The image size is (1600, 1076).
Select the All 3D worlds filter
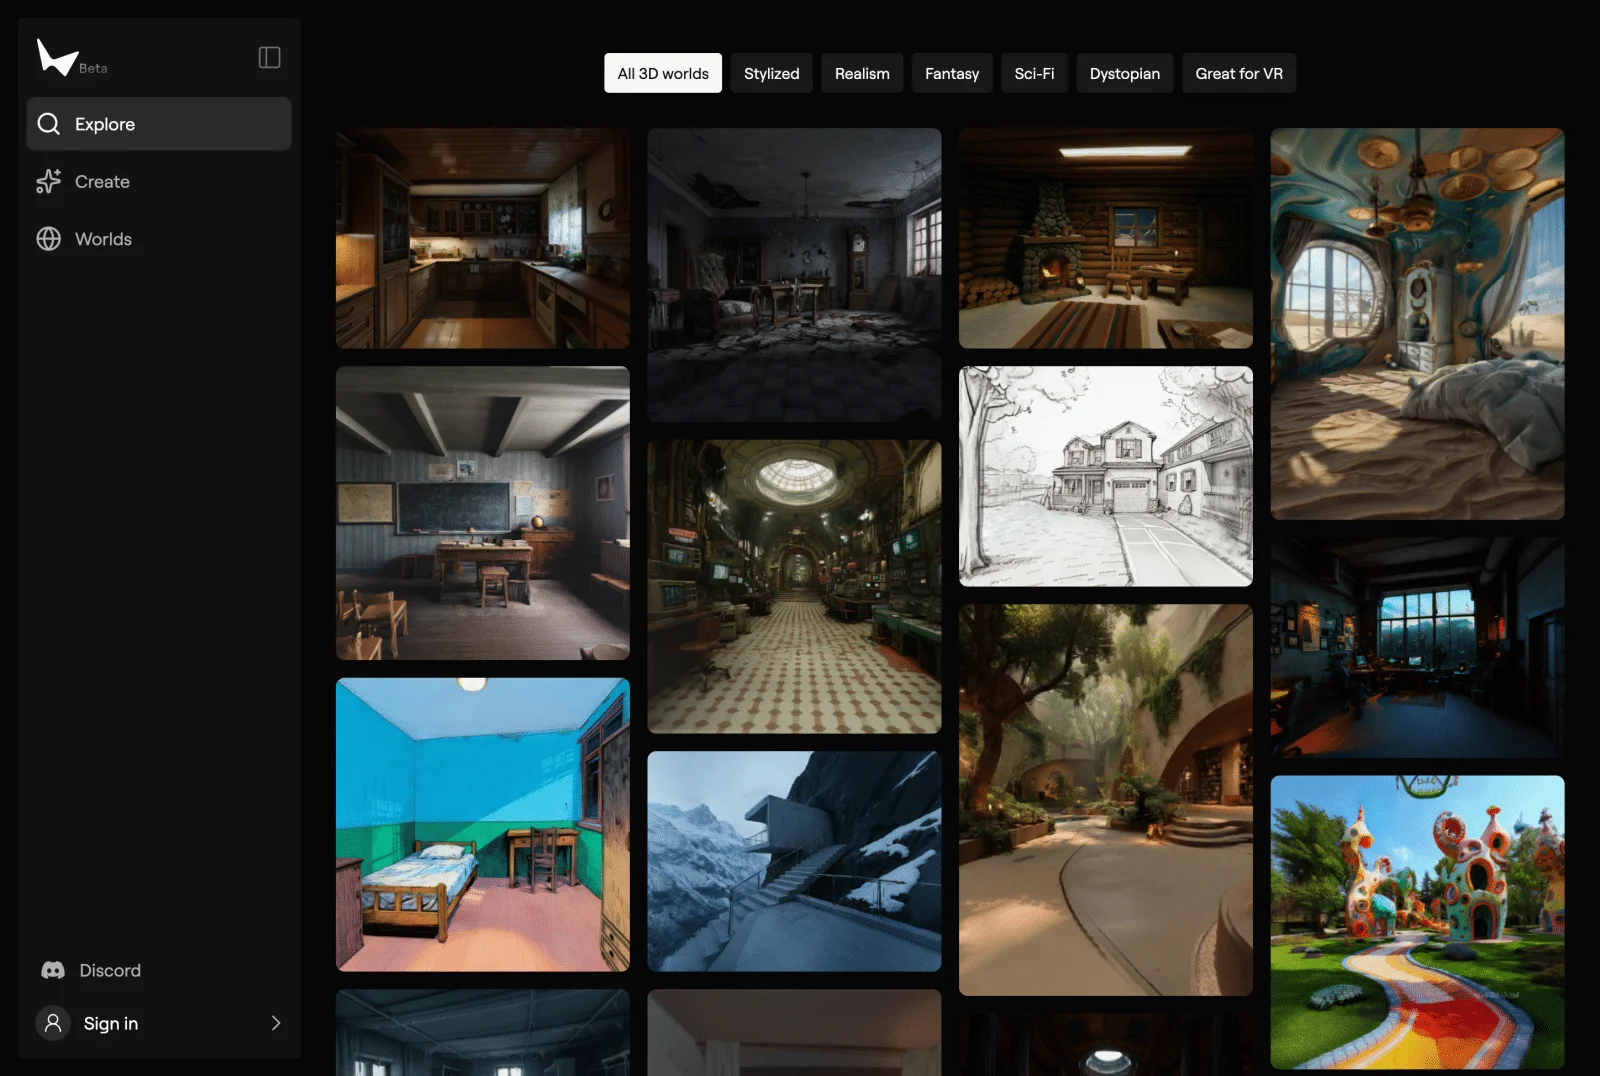tap(662, 73)
